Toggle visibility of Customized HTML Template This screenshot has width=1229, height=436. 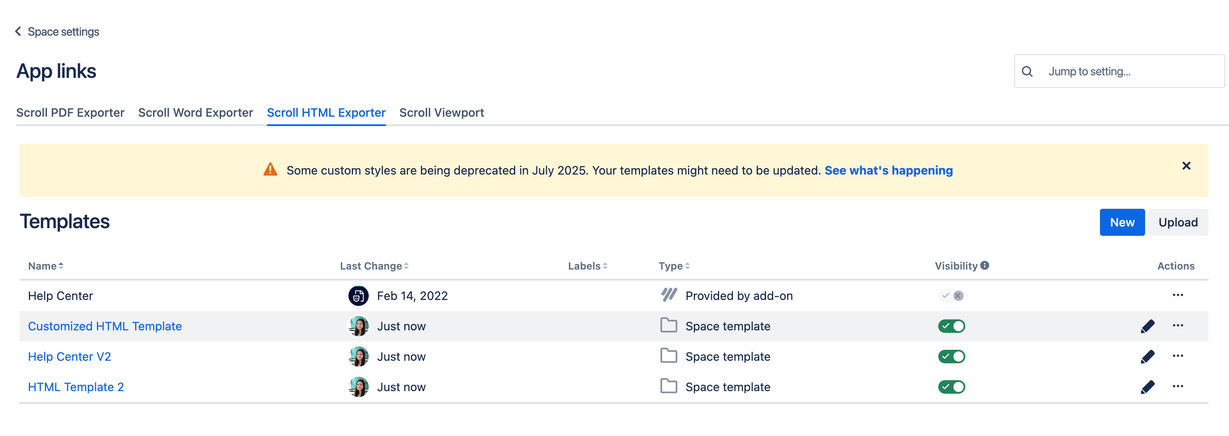(x=951, y=326)
